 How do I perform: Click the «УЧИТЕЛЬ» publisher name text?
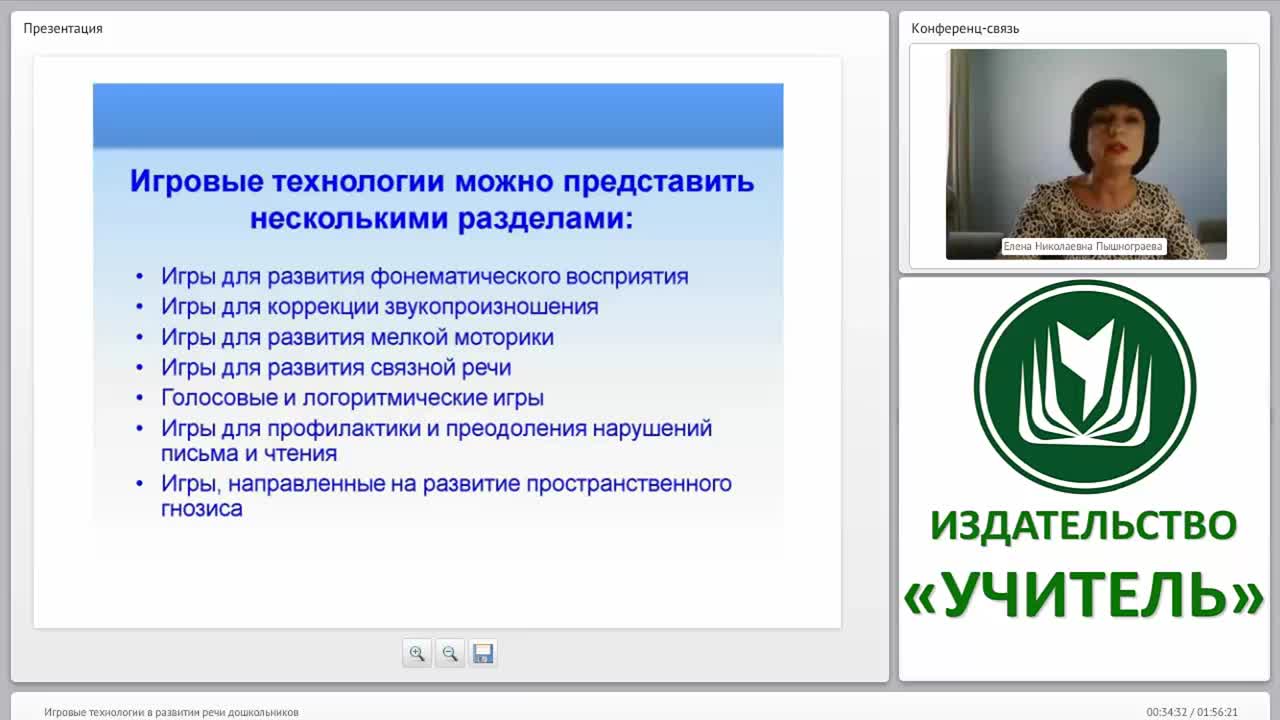click(x=1084, y=595)
